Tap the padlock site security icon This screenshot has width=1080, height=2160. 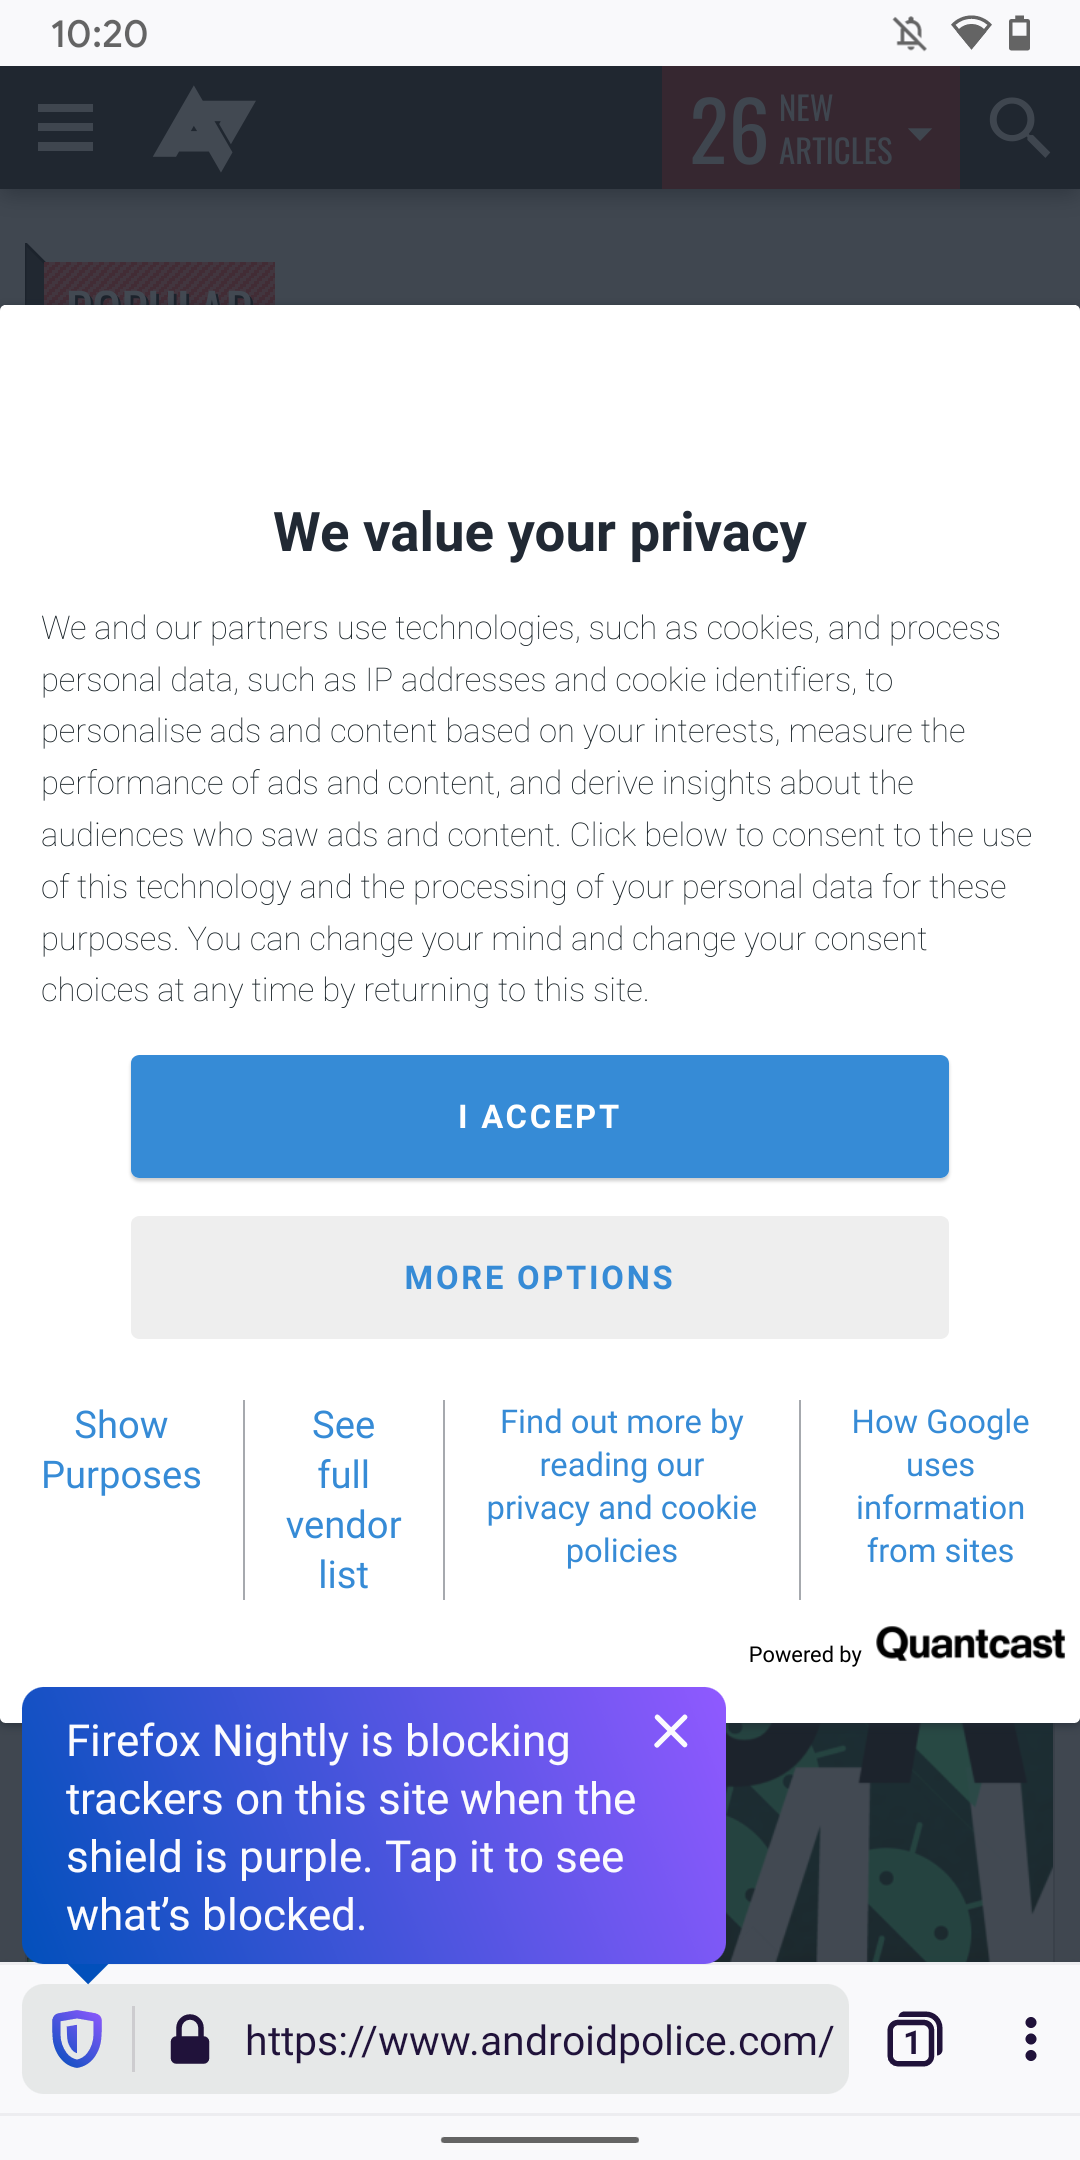point(190,2040)
